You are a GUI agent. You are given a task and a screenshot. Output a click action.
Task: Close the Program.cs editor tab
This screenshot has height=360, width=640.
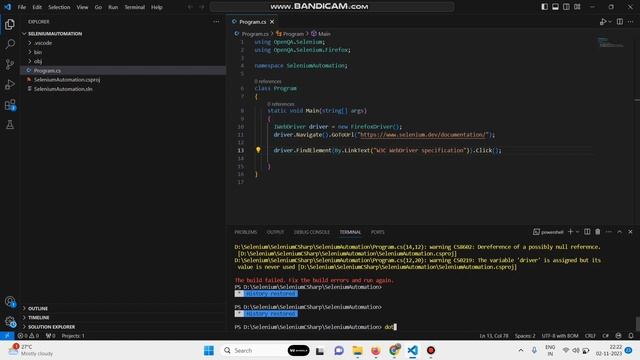[272, 22]
